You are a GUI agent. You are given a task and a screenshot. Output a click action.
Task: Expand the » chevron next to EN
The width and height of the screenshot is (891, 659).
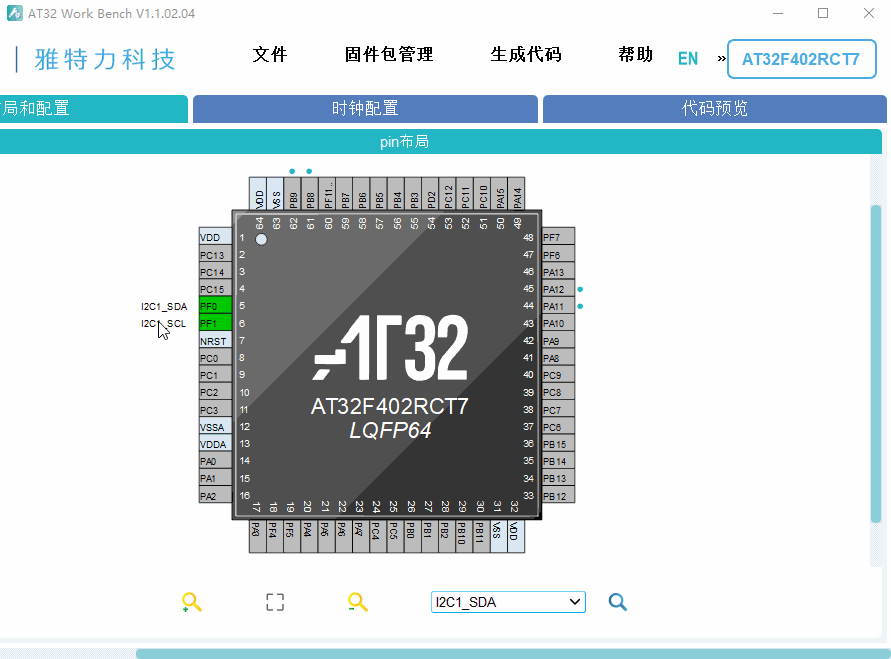tap(721, 58)
